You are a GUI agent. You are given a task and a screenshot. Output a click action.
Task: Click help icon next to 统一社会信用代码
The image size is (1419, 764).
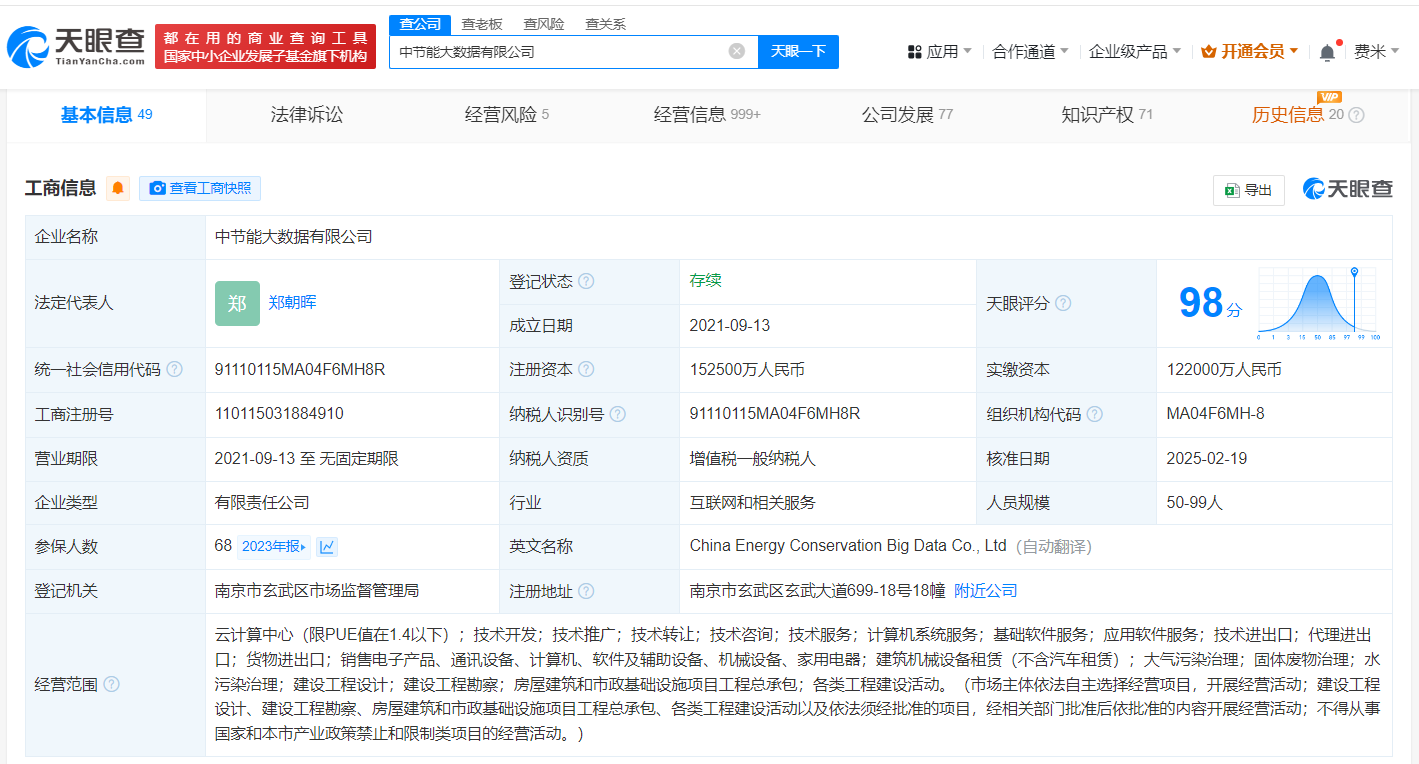point(175,370)
